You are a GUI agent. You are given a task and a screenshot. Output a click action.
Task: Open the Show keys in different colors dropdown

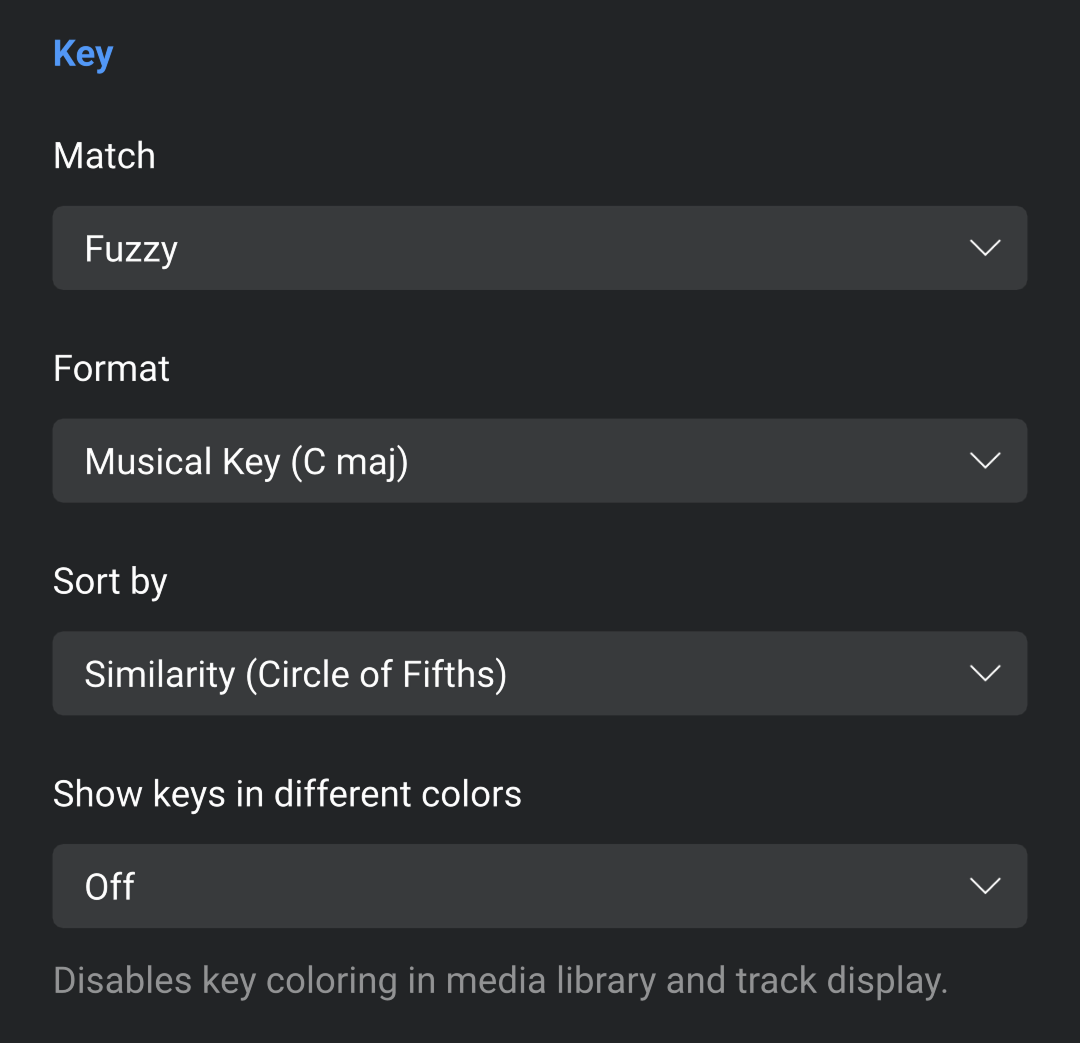[539, 886]
